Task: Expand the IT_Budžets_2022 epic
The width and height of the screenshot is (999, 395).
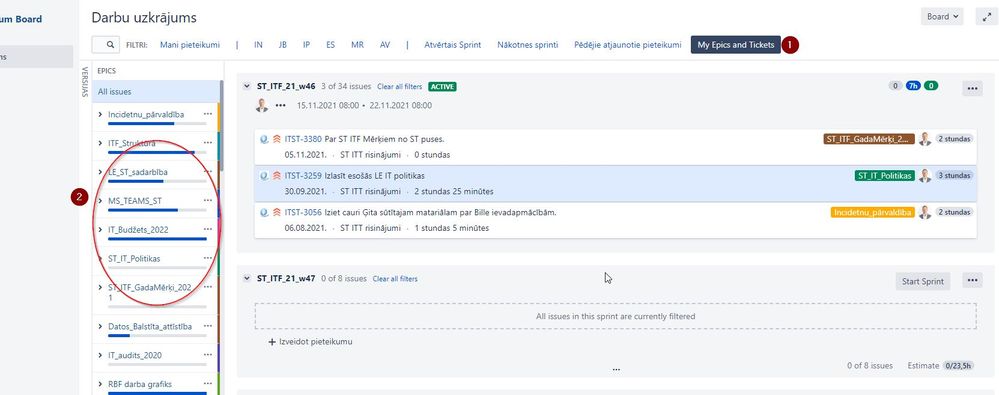Action: (x=101, y=229)
